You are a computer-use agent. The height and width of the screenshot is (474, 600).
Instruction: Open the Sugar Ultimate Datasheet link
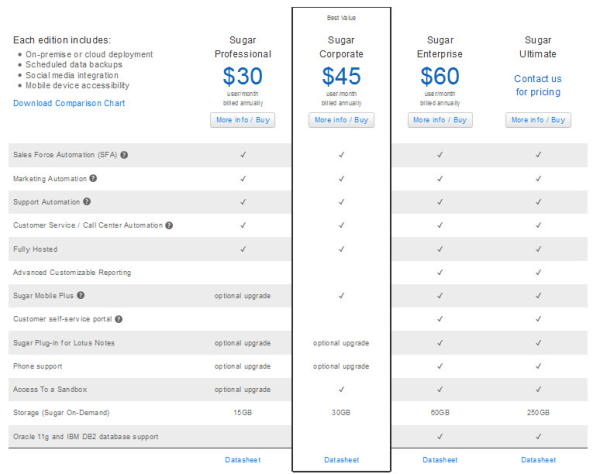[x=538, y=460]
